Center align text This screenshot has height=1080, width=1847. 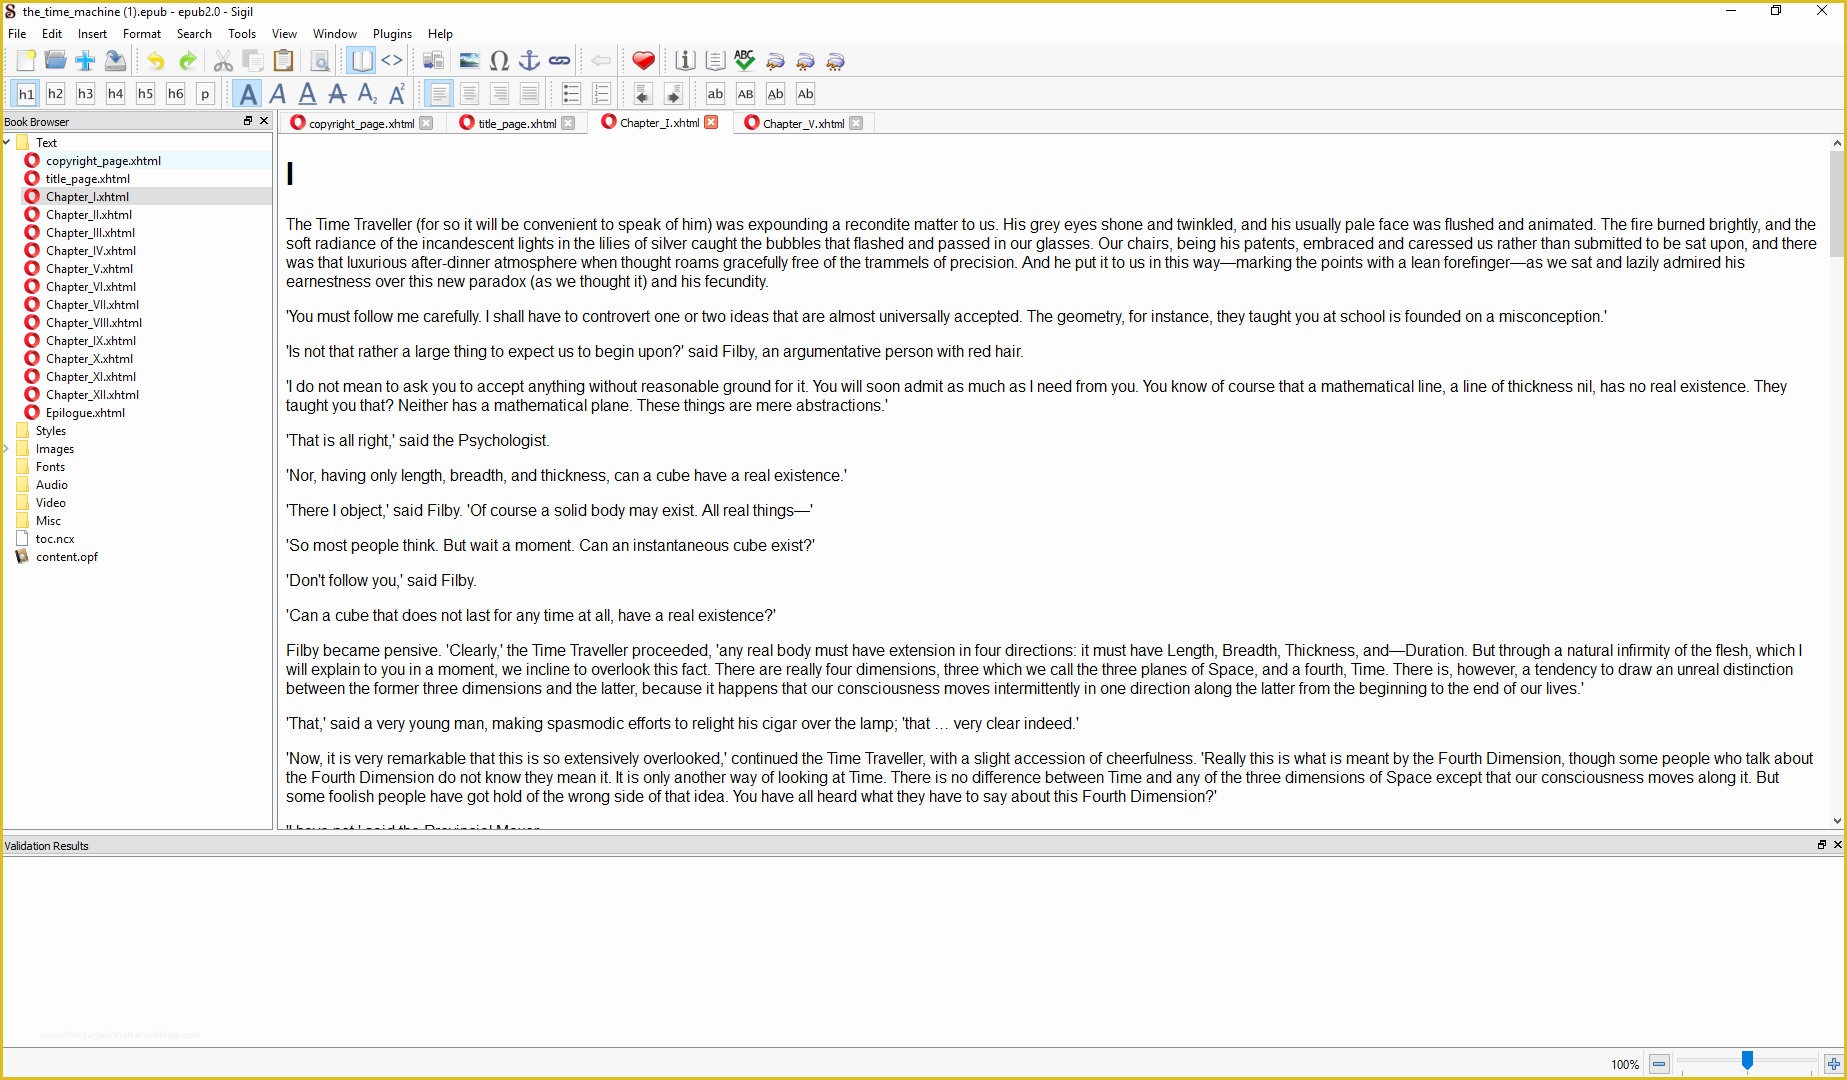pos(469,94)
